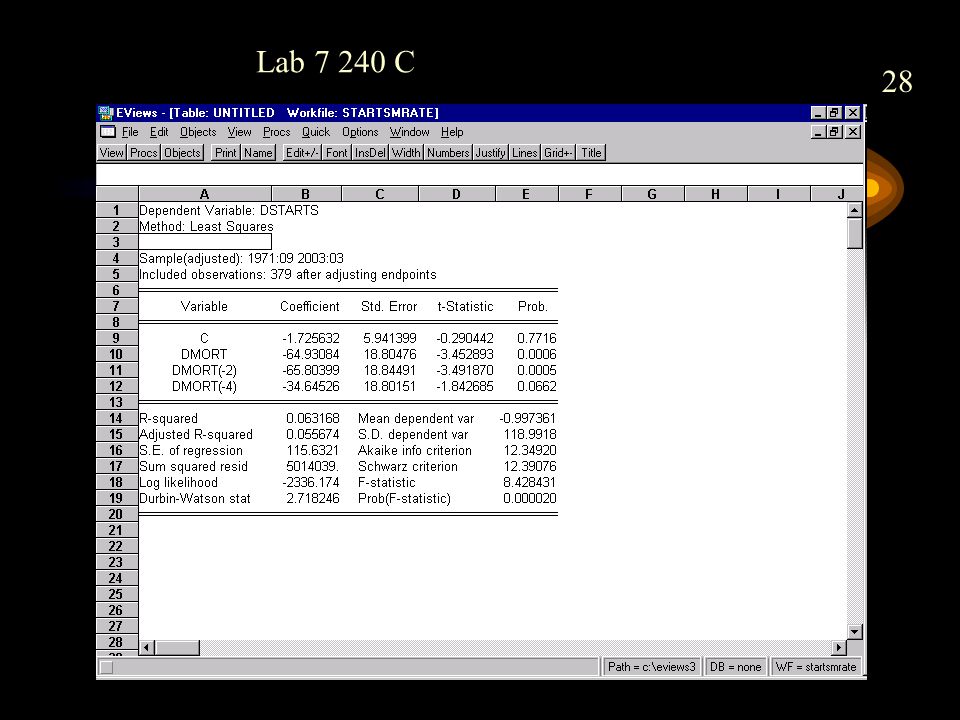This screenshot has height=720, width=960.
Task: Open the Help menu
Action: pos(452,132)
